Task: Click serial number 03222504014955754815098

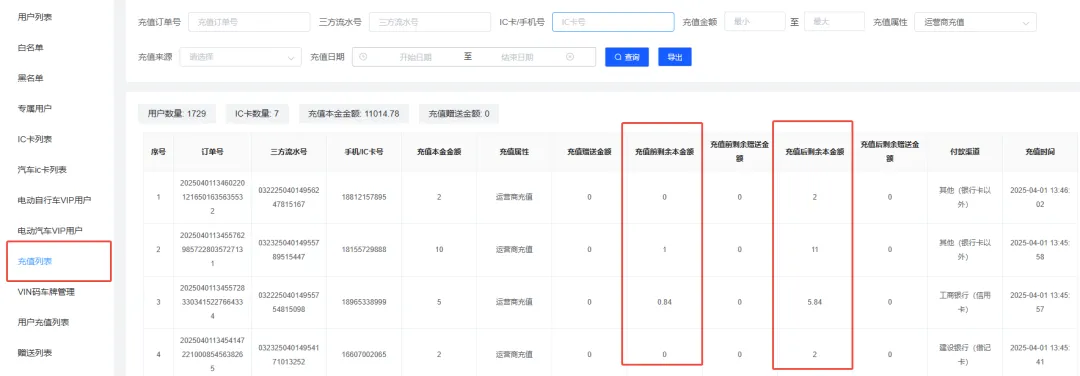Action: click(288, 302)
